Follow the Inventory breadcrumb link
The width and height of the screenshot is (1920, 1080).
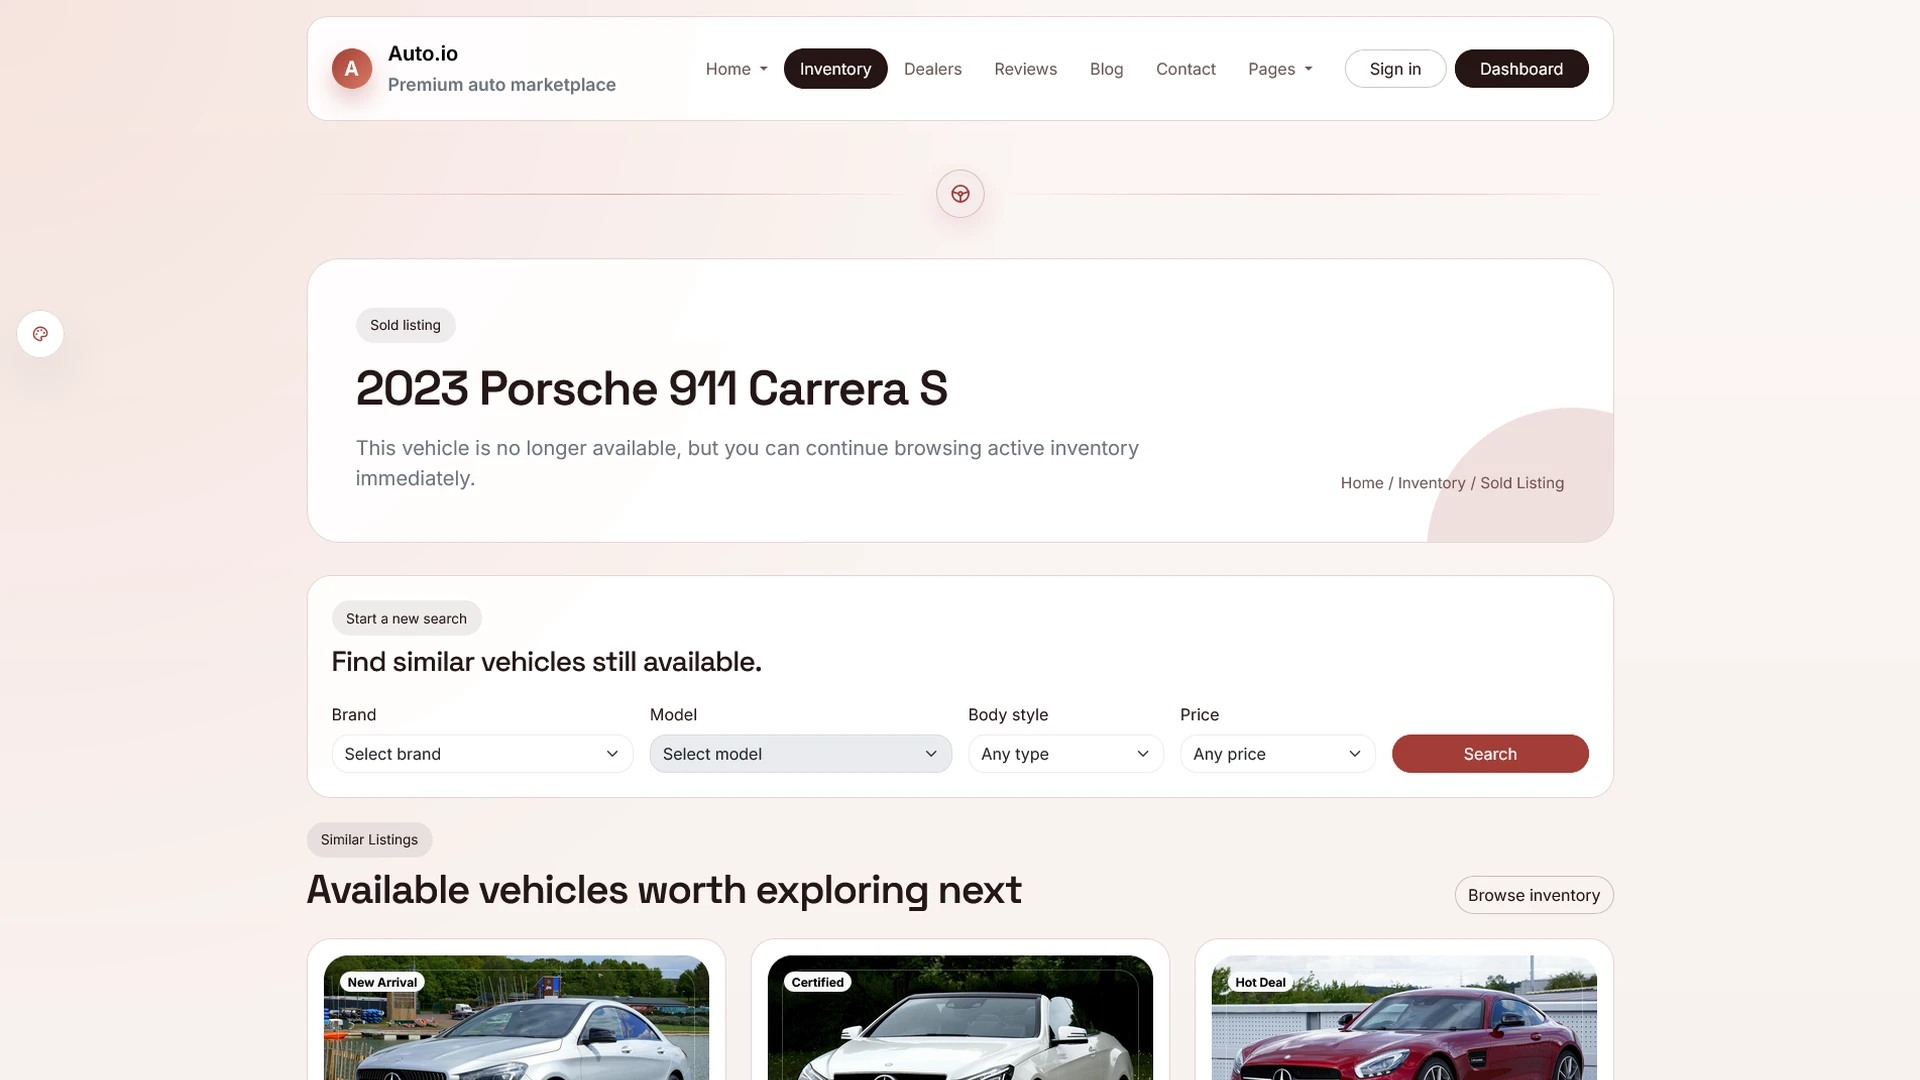click(1431, 483)
